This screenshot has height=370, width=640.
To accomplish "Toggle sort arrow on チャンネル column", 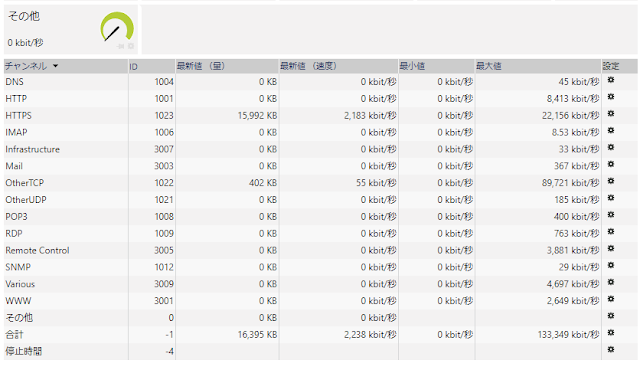I will (55, 66).
